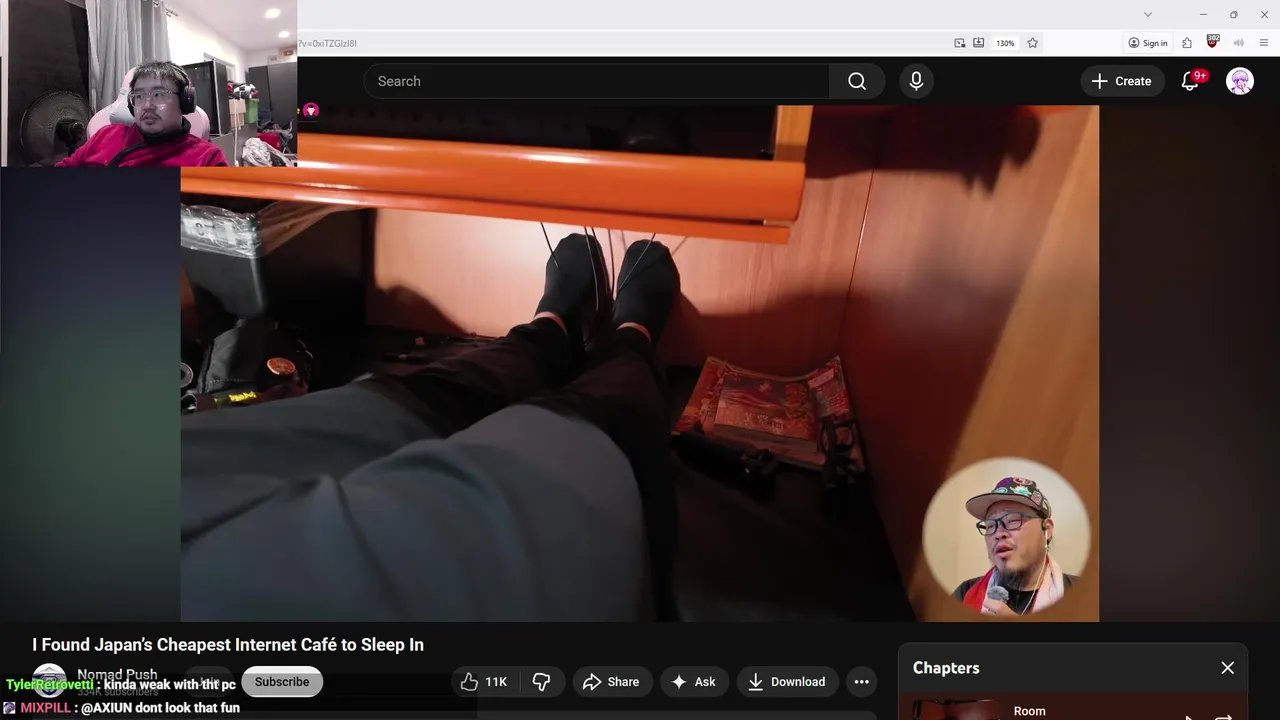
Task: Close the Chapters panel
Action: coord(1227,668)
